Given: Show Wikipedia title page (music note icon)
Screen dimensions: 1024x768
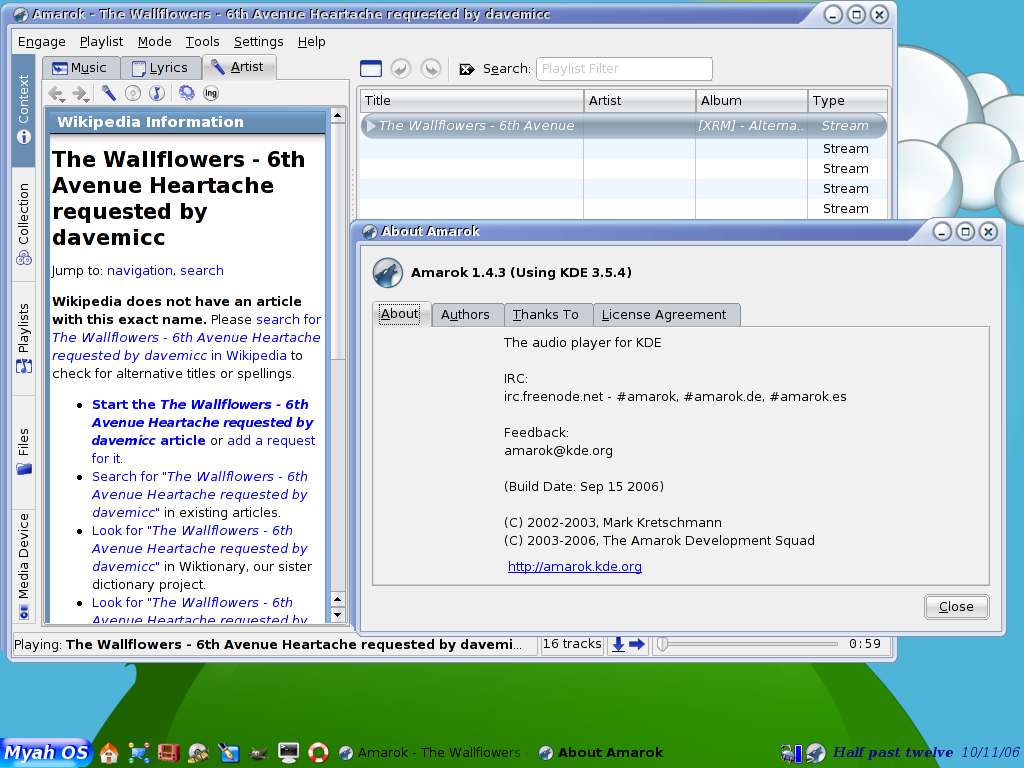Looking at the screenshot, I should [157, 93].
